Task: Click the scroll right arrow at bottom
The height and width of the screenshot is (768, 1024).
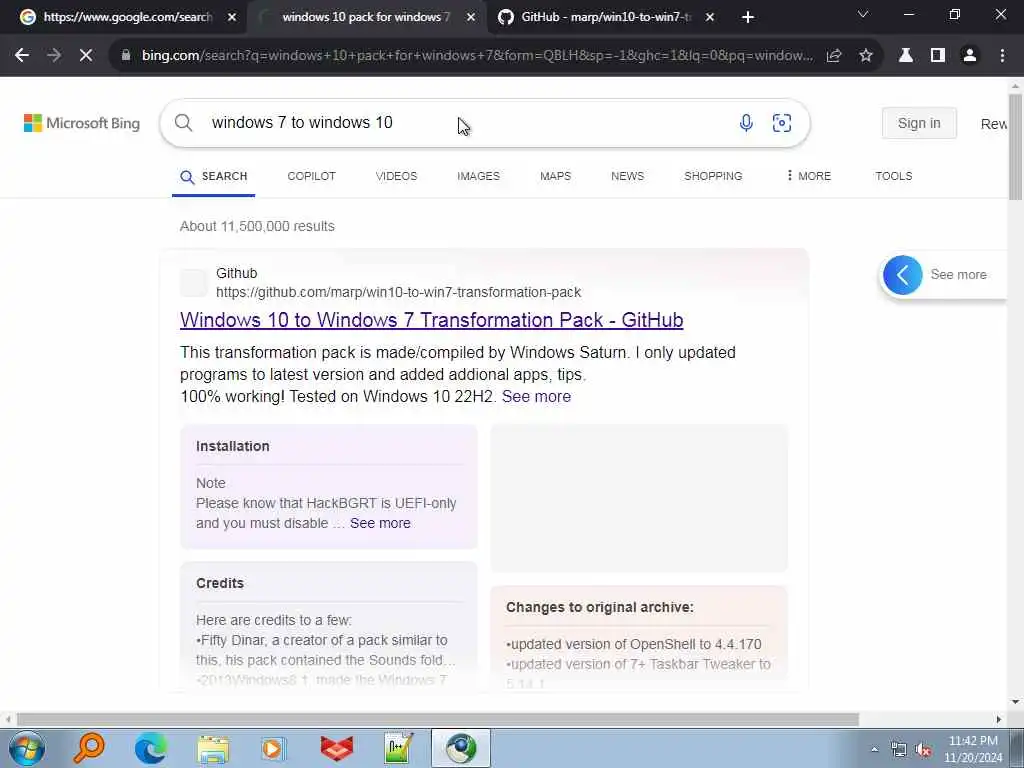Action: tap(999, 719)
